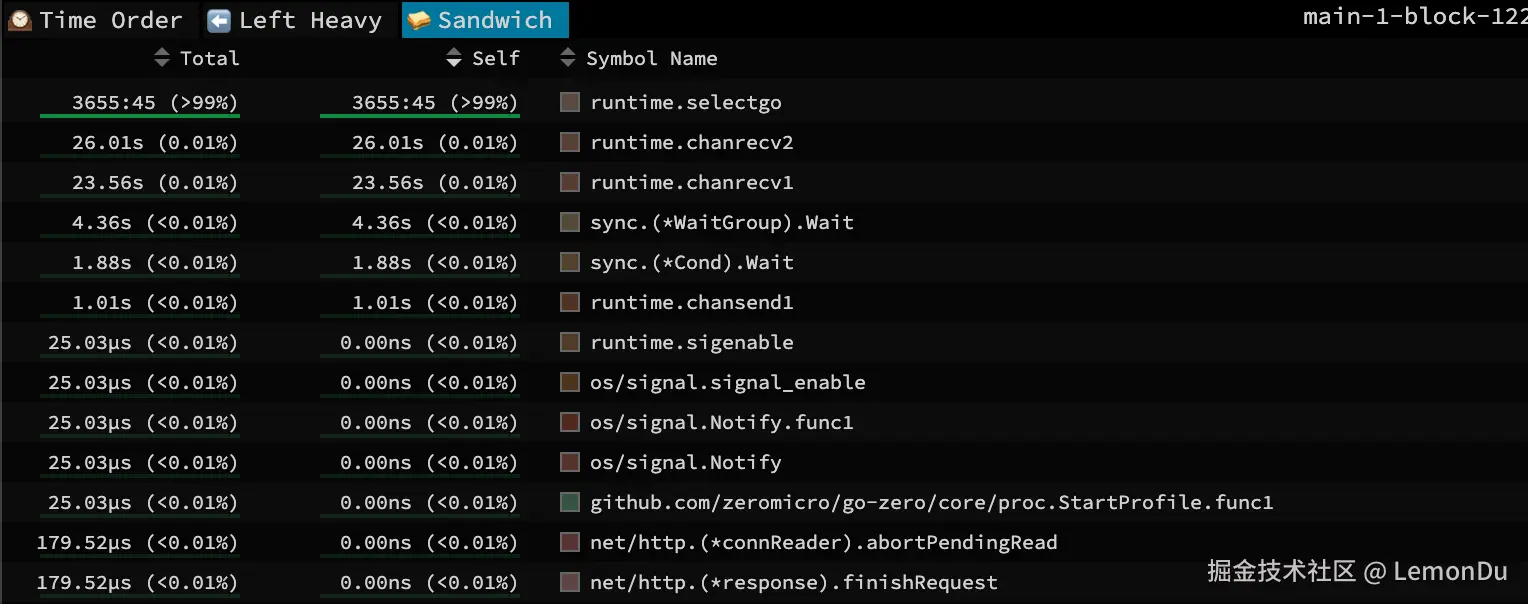Click the color swatch beside runtime.selectgo
This screenshot has height=604, width=1528.
570,102
